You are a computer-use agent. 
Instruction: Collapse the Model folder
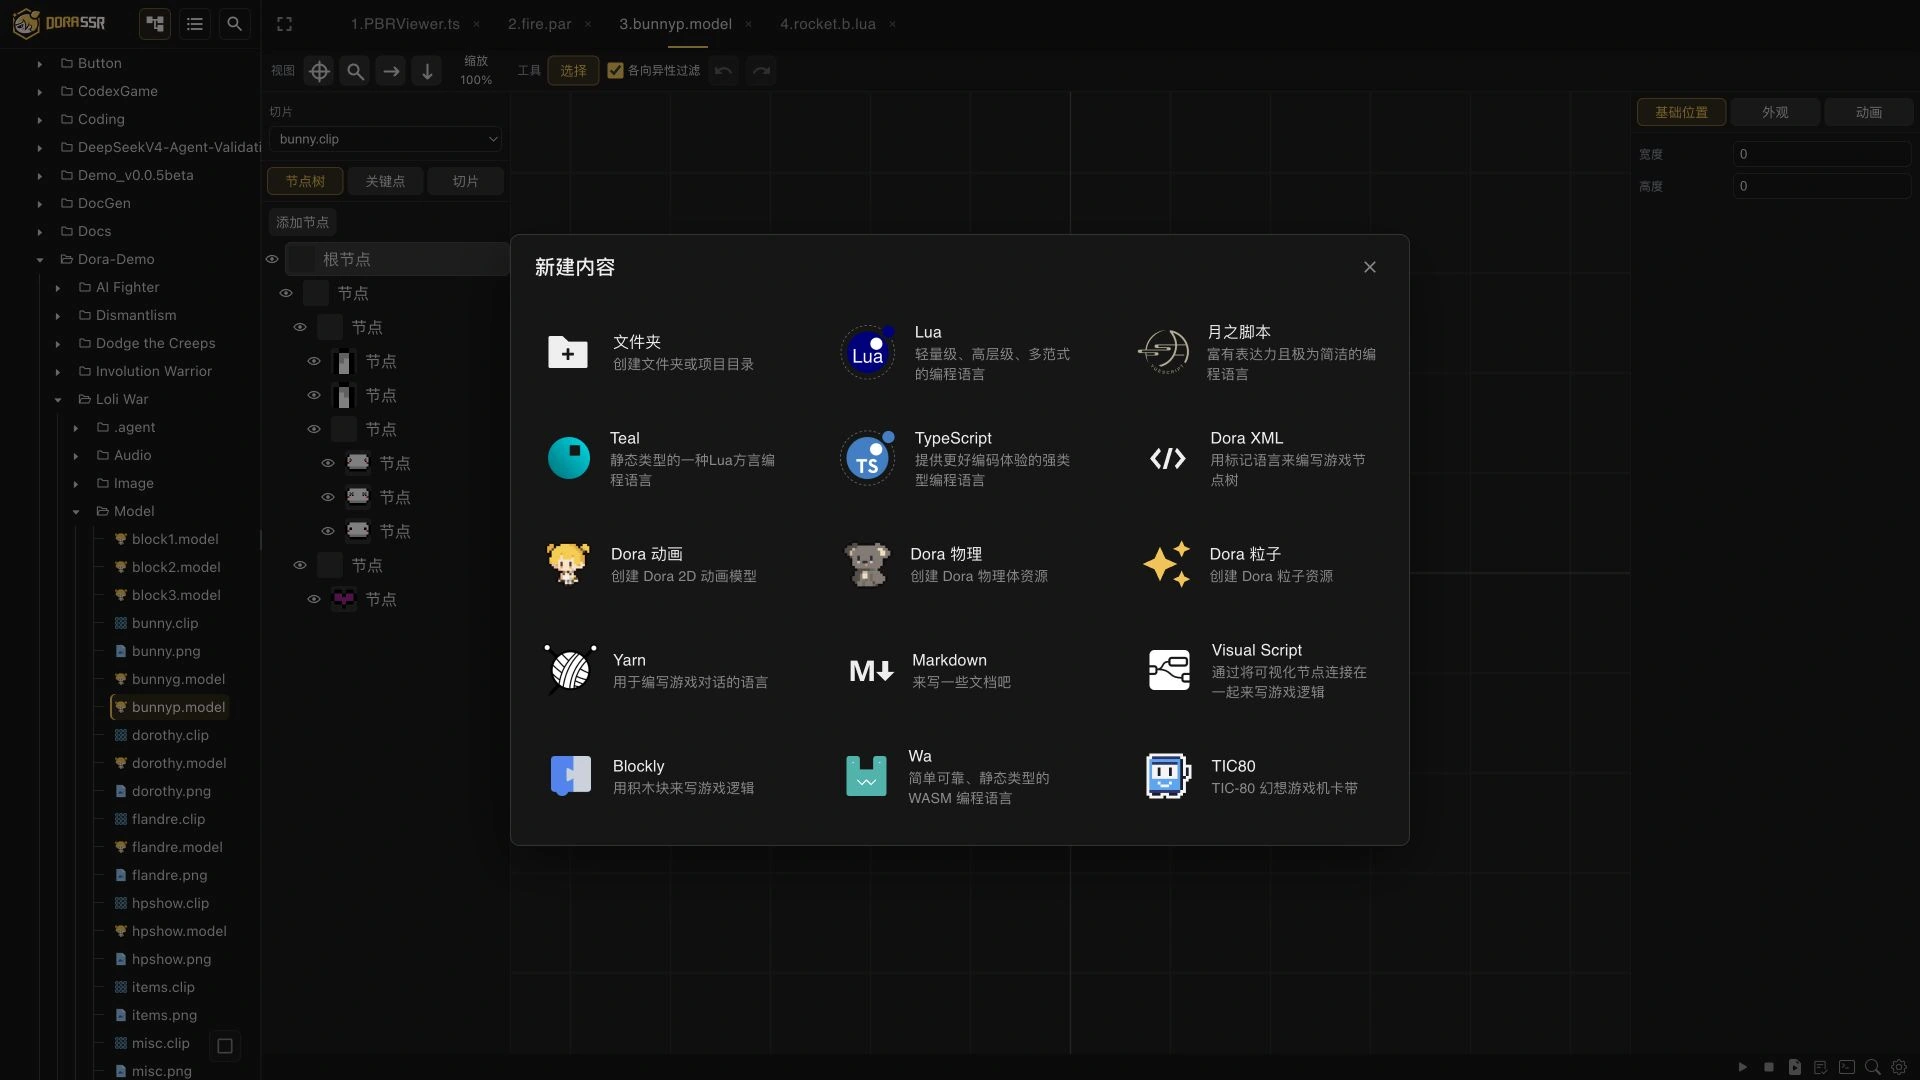75,511
